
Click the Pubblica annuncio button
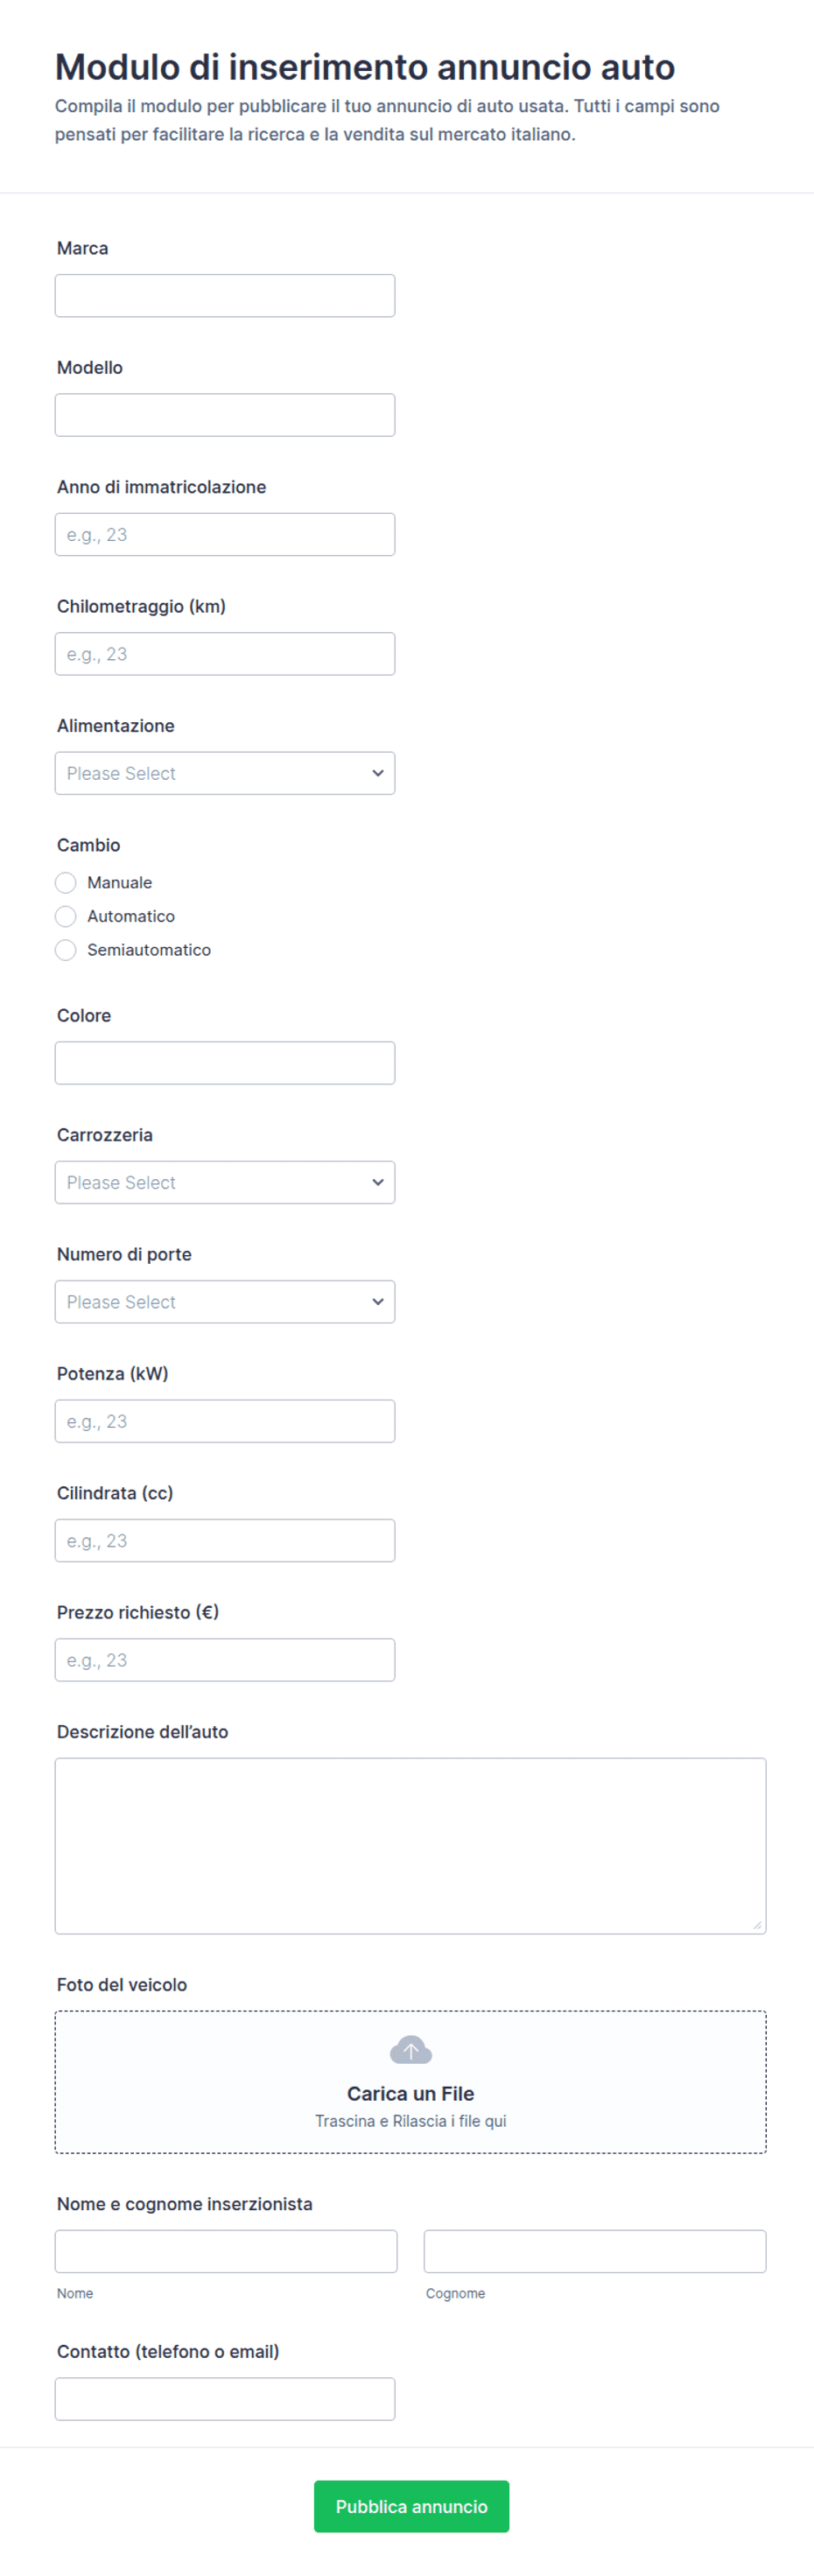coord(411,2506)
